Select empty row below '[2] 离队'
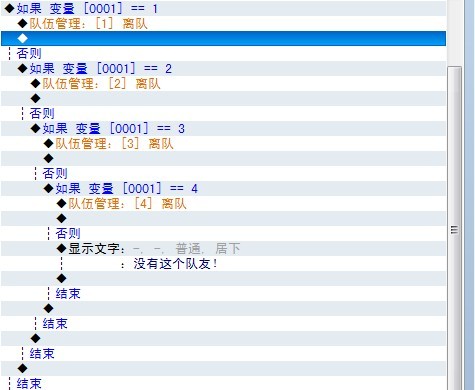475x390 pixels. coord(223,99)
